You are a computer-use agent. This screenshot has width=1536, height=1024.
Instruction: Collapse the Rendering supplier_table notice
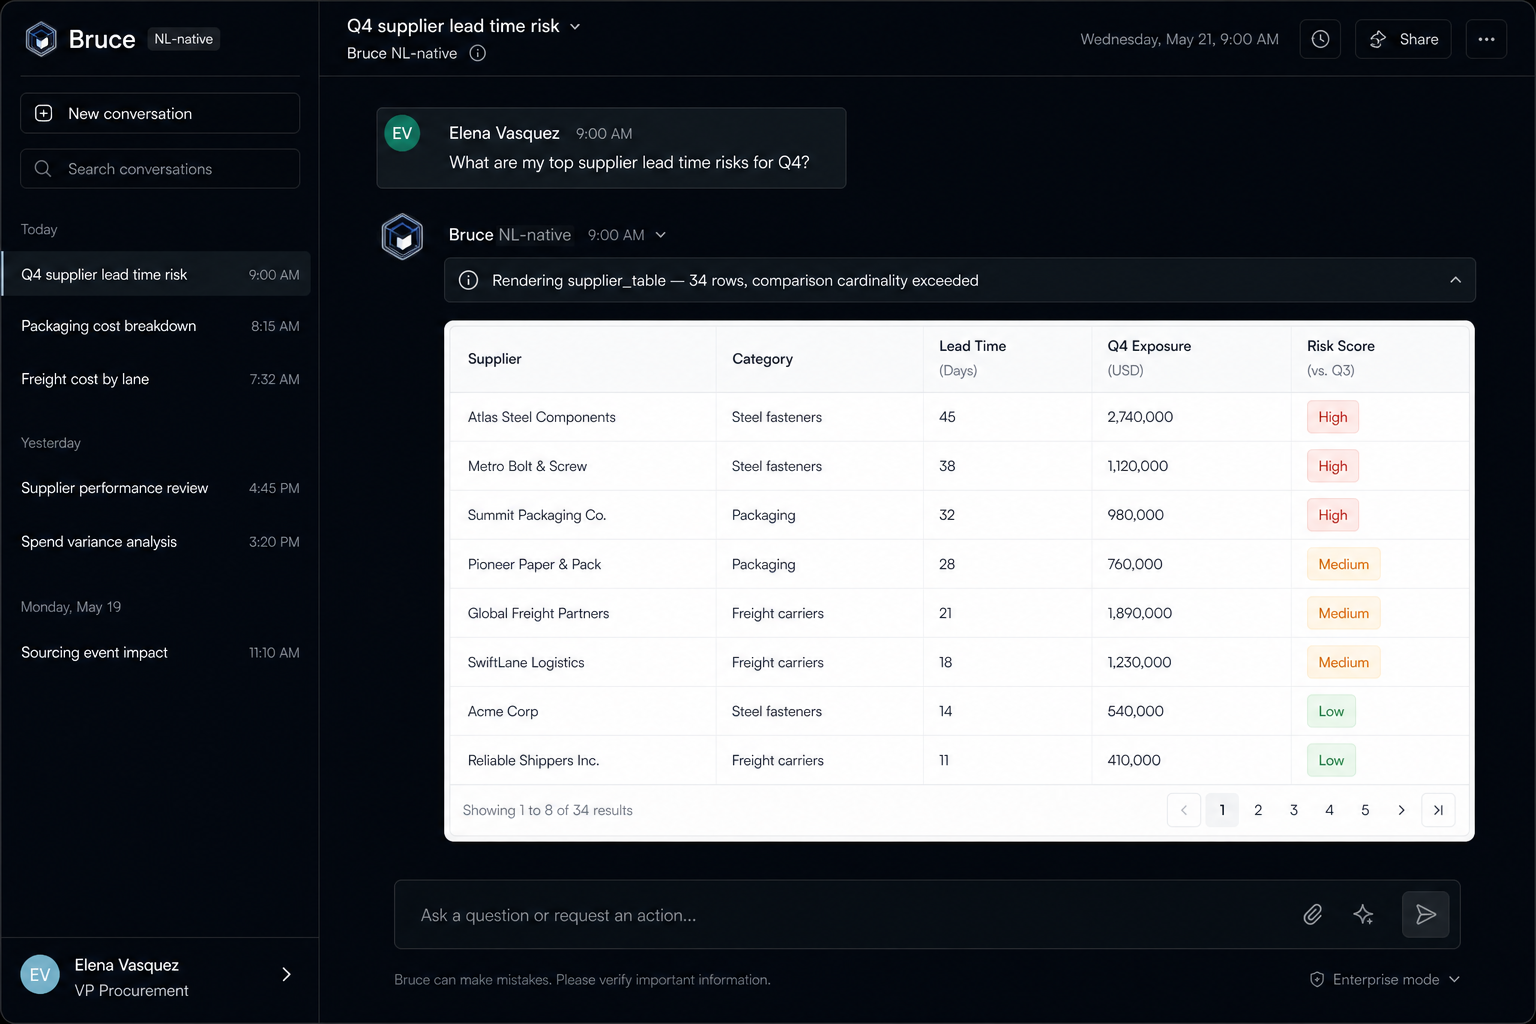[x=1455, y=280]
